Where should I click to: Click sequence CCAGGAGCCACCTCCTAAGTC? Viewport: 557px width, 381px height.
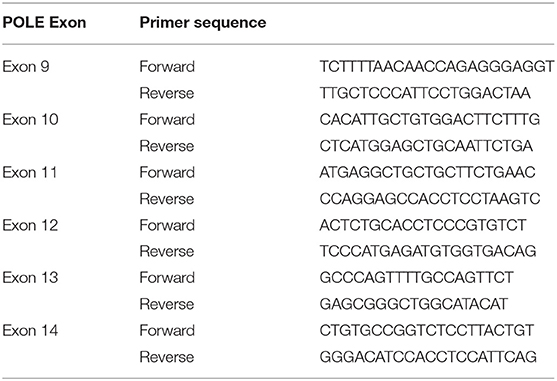tap(430, 199)
